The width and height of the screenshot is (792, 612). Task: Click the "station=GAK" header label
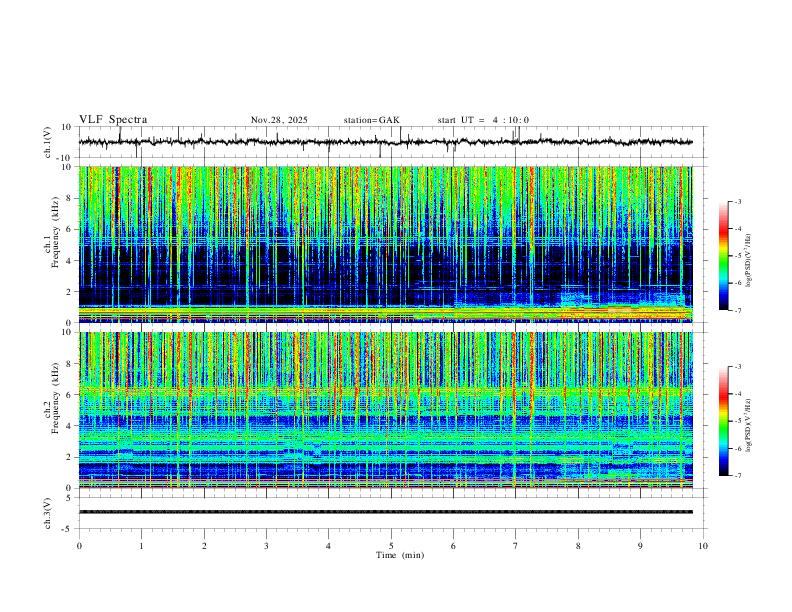pos(371,120)
